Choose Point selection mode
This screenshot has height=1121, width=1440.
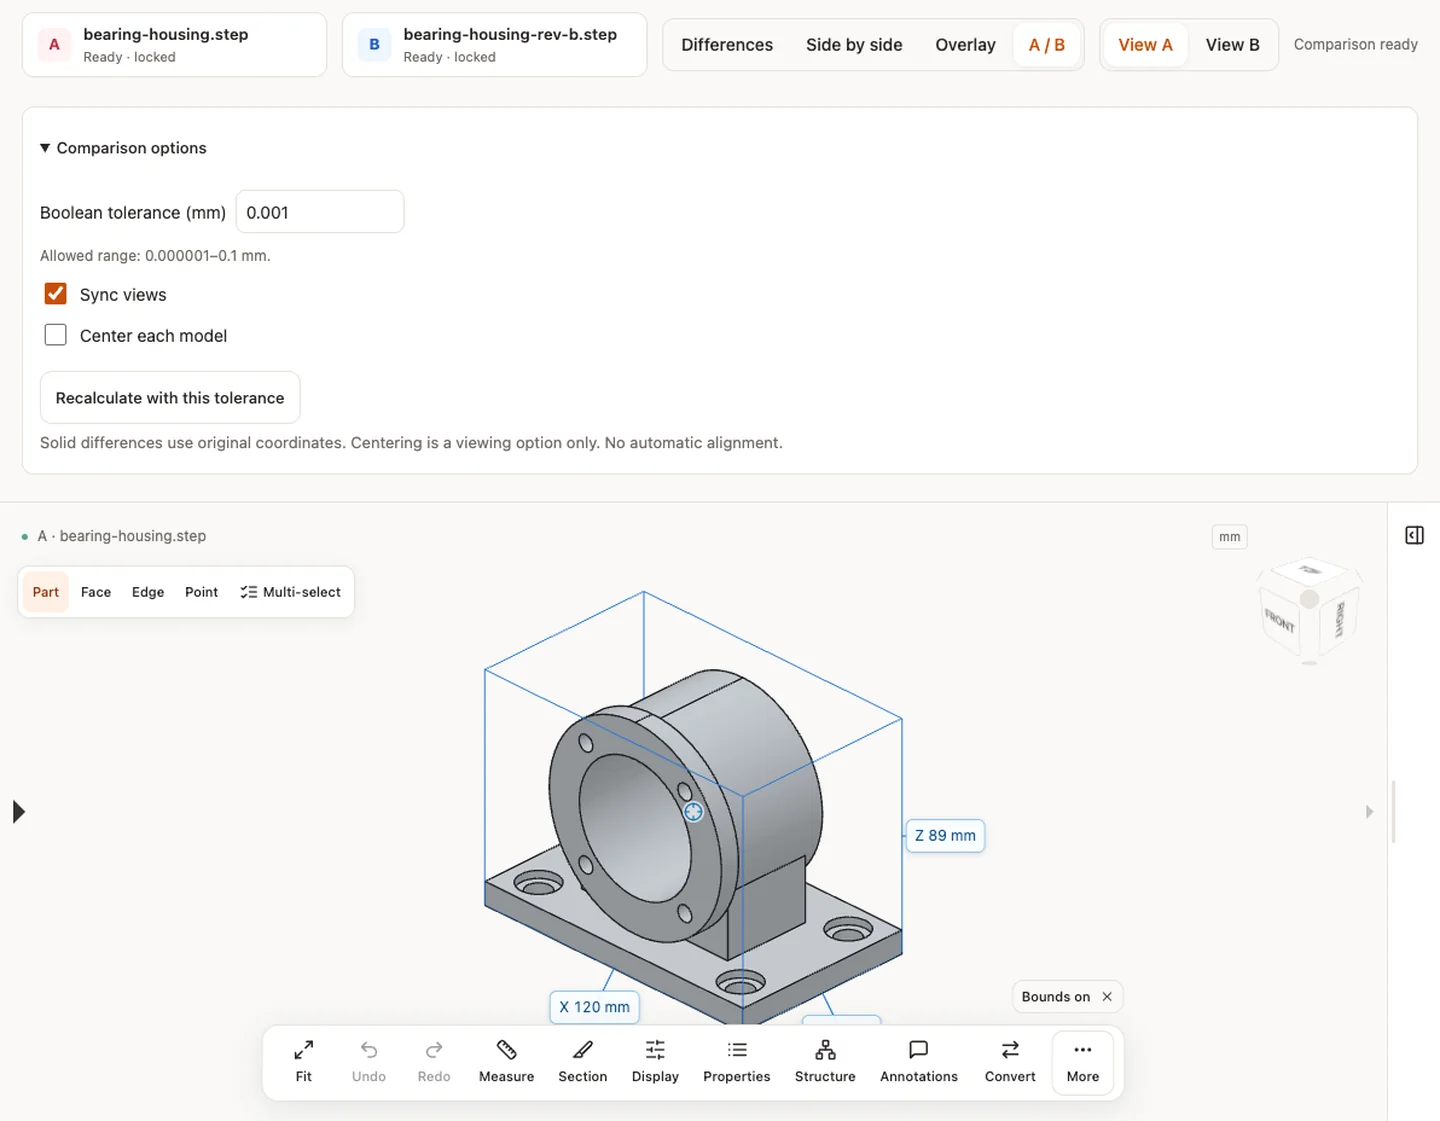(x=201, y=592)
